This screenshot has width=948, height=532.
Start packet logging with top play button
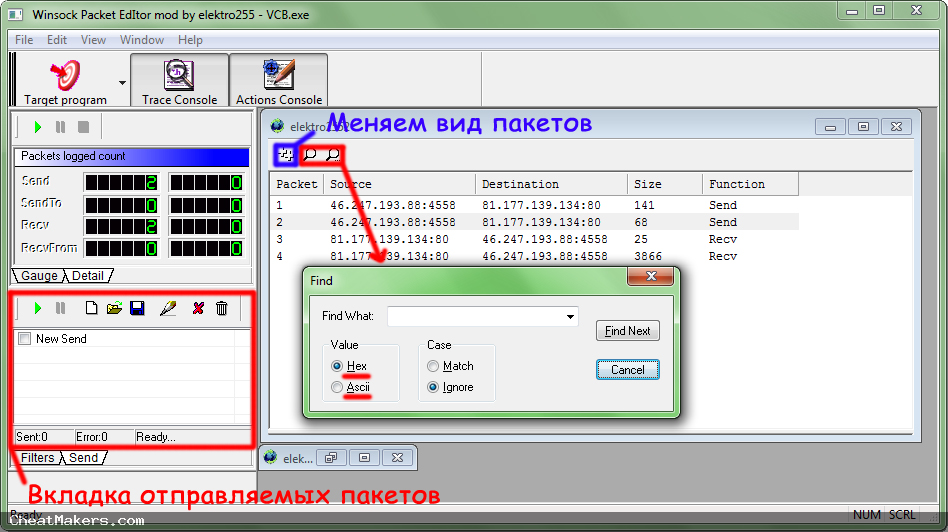pyautogui.click(x=37, y=127)
